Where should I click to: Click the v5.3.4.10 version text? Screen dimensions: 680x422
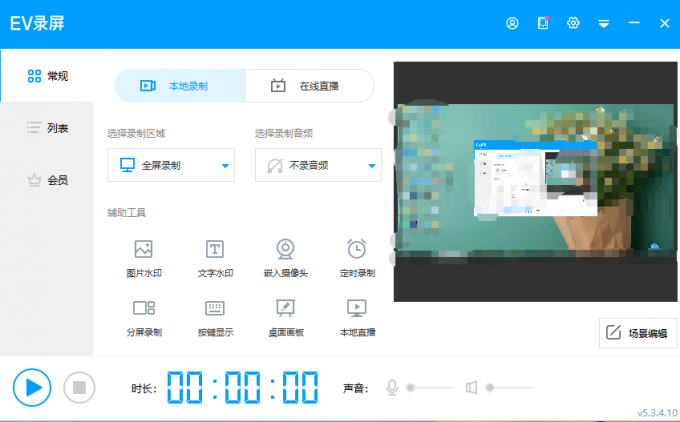(x=657, y=412)
